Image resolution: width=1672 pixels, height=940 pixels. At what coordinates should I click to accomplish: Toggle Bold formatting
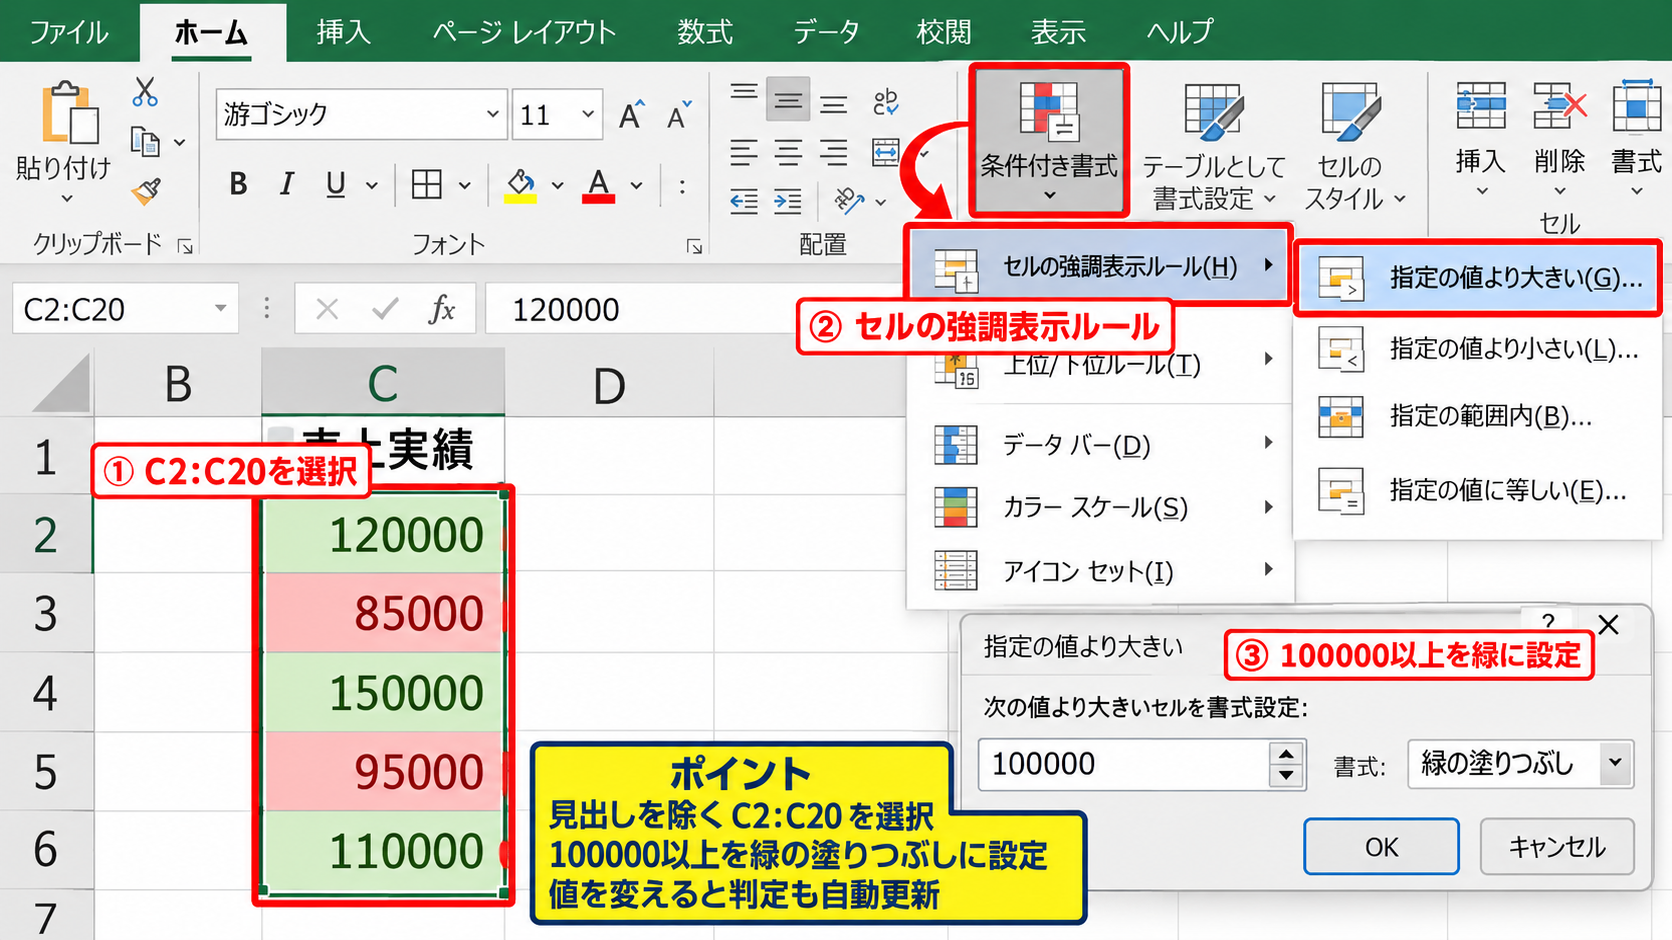[x=237, y=184]
